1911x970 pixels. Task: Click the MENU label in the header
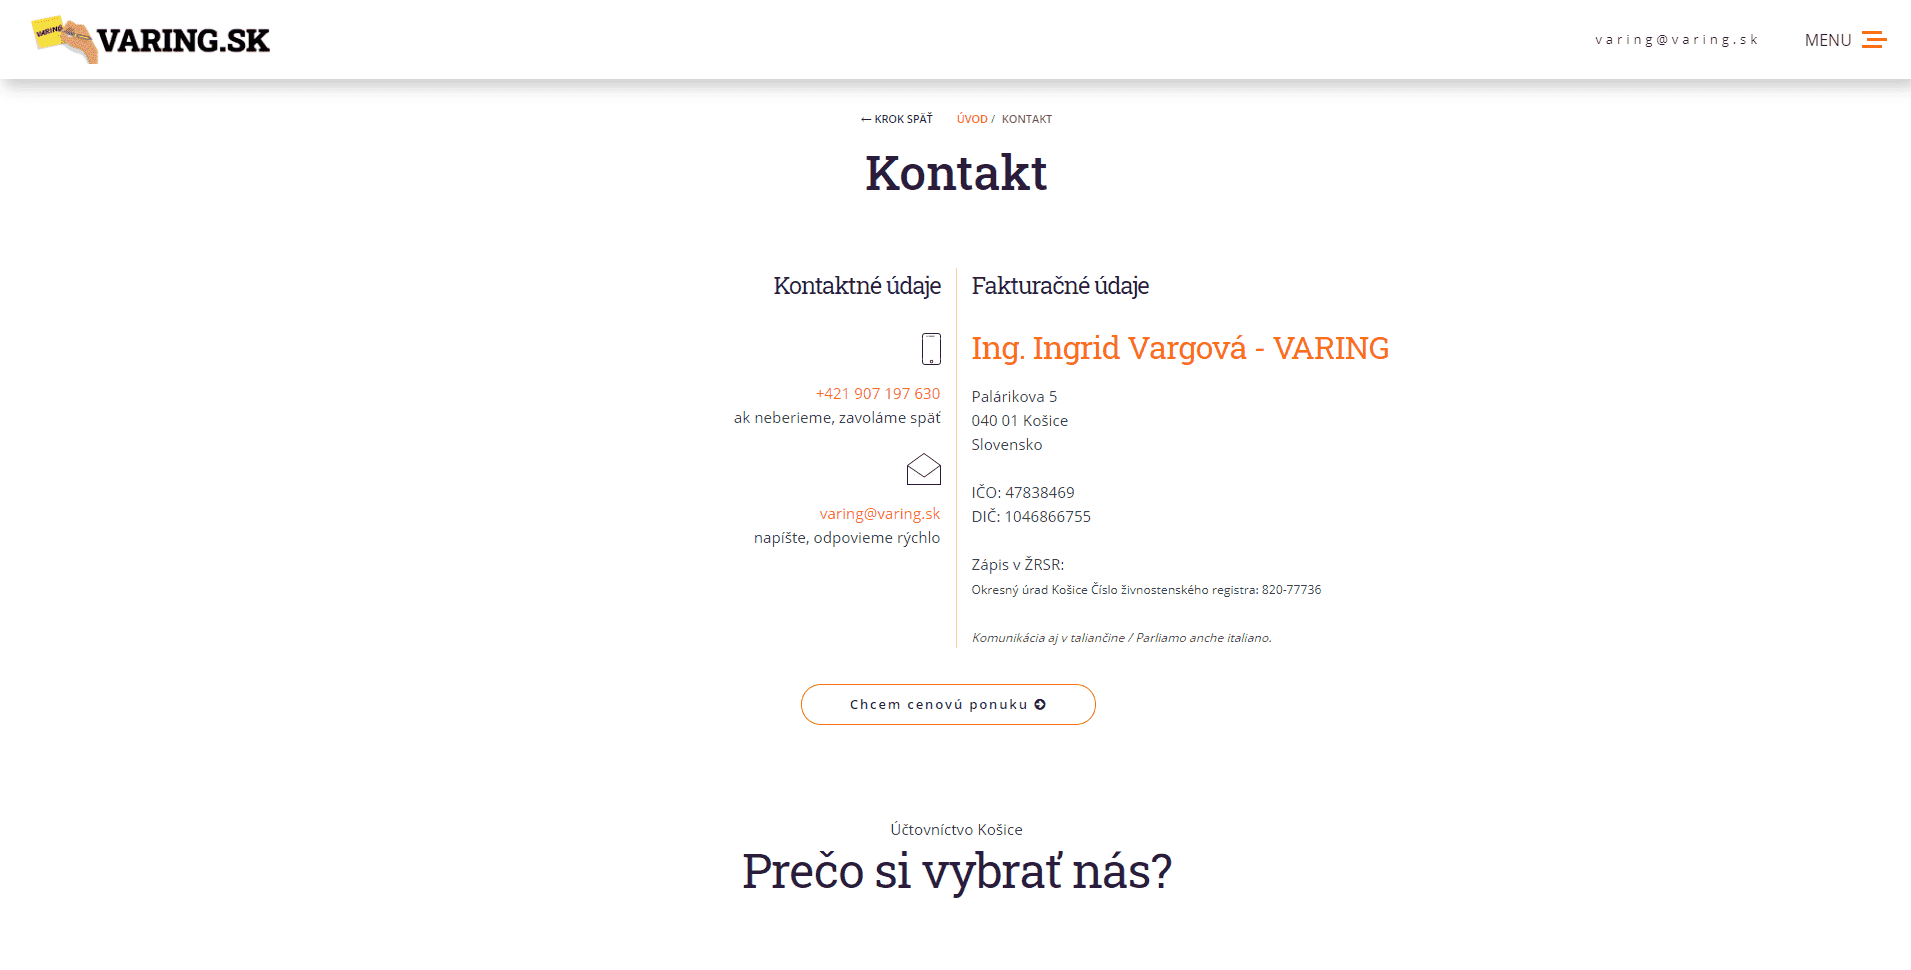pos(1827,40)
